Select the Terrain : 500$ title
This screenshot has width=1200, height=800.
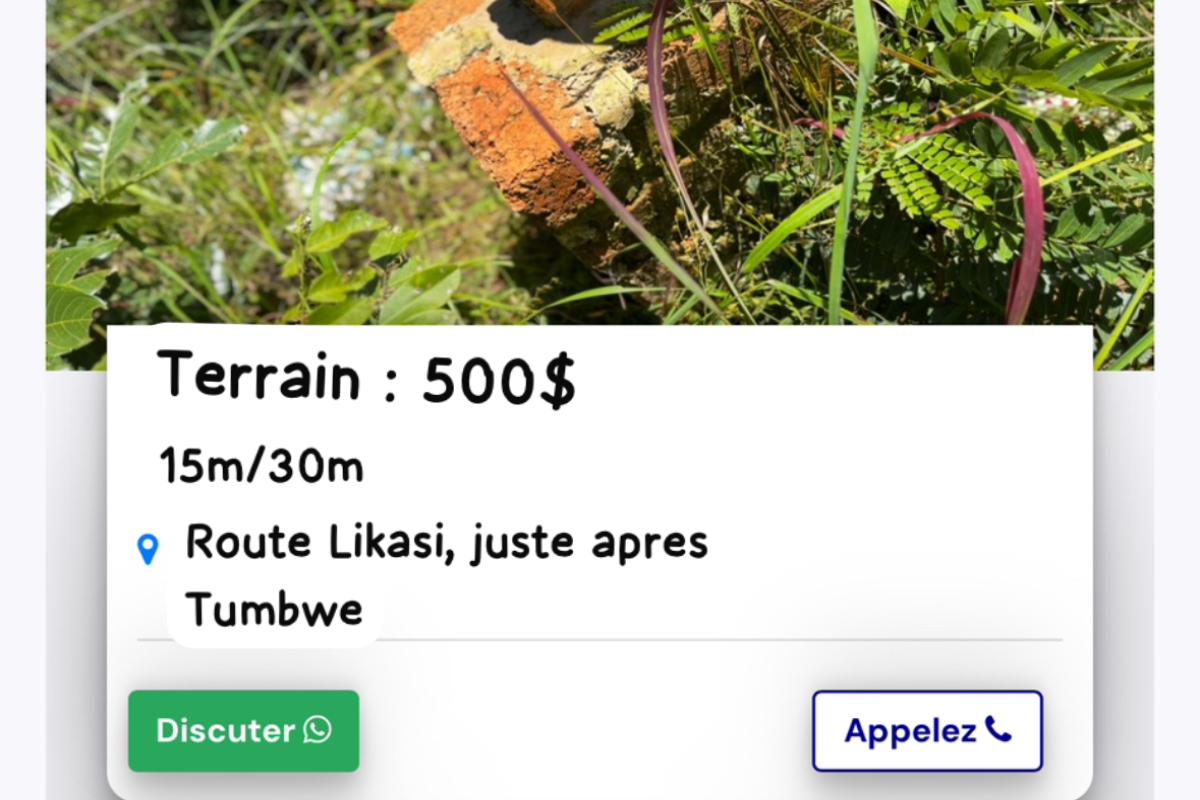pos(367,378)
